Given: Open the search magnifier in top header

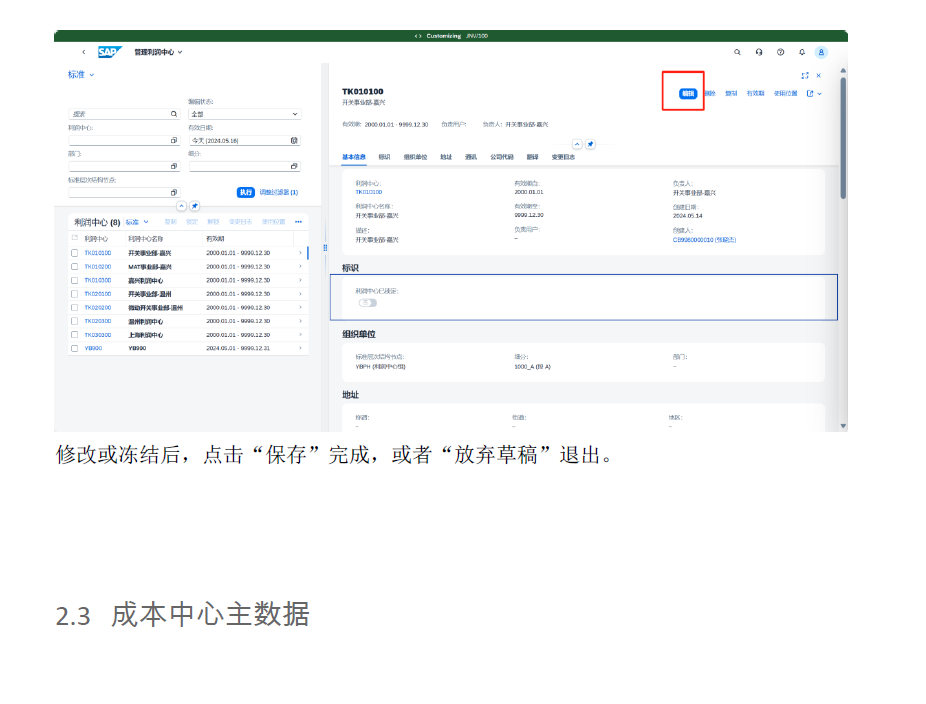Looking at the screenshot, I should click(x=737, y=52).
